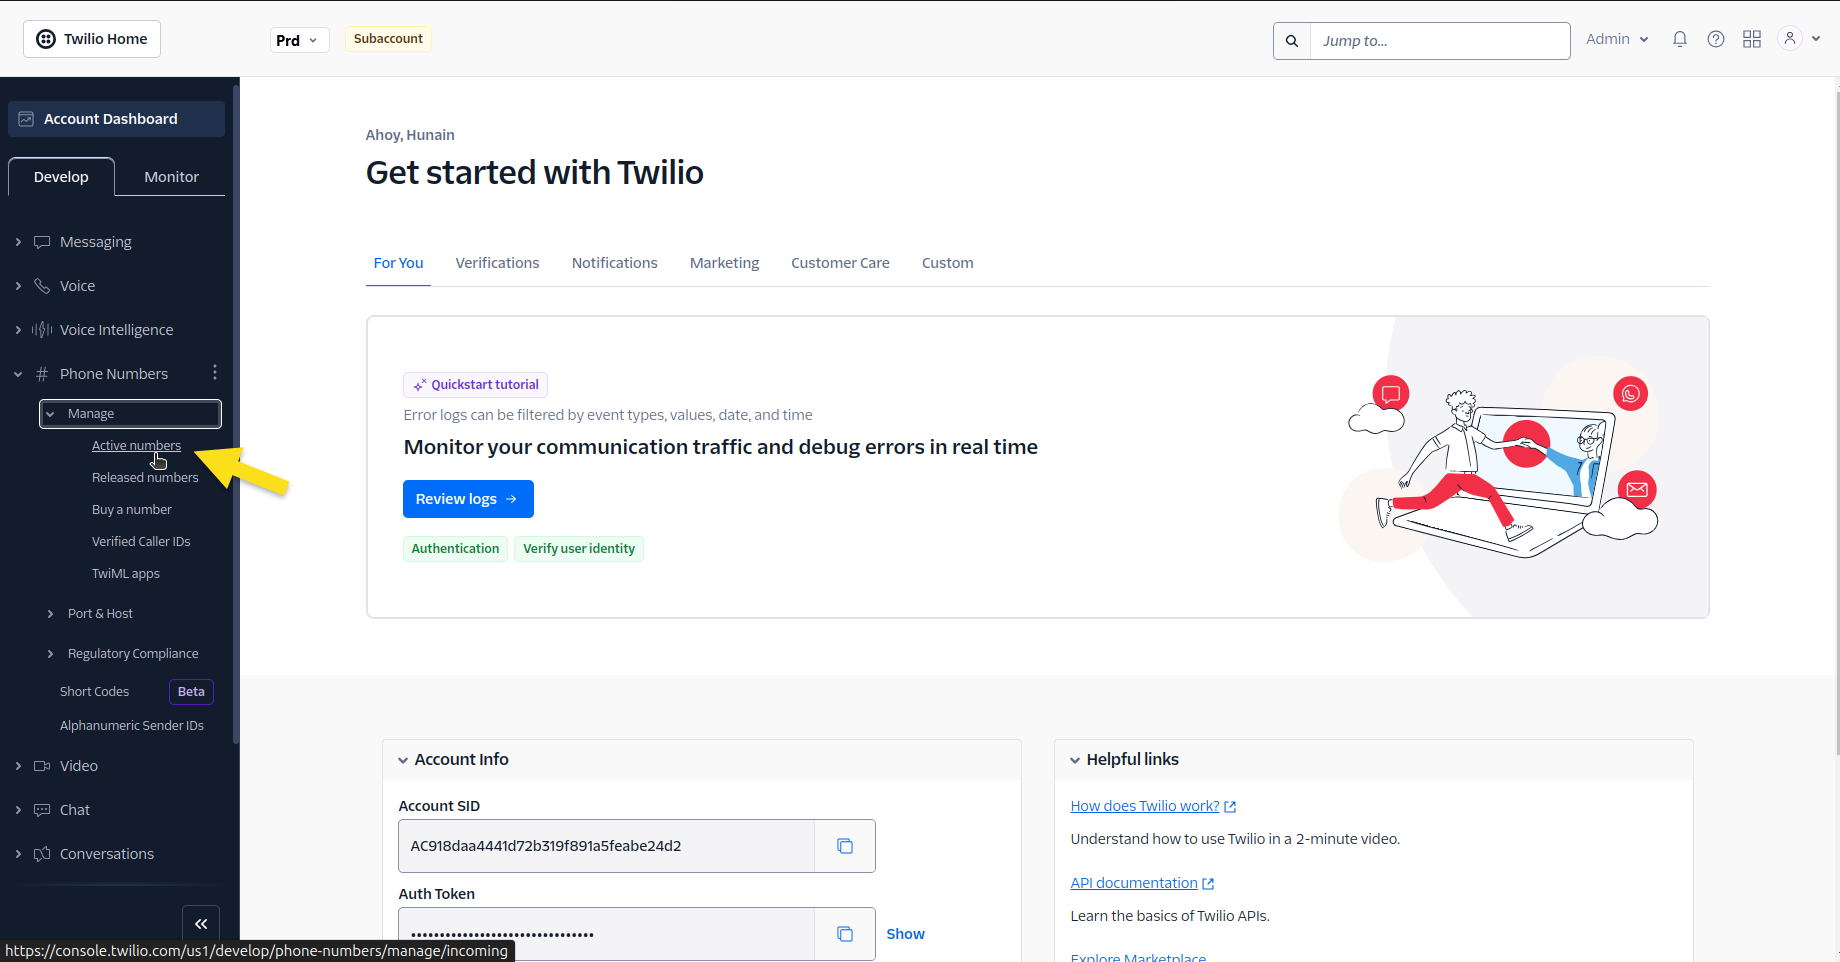Collapse the Account Info panel

pos(403,760)
